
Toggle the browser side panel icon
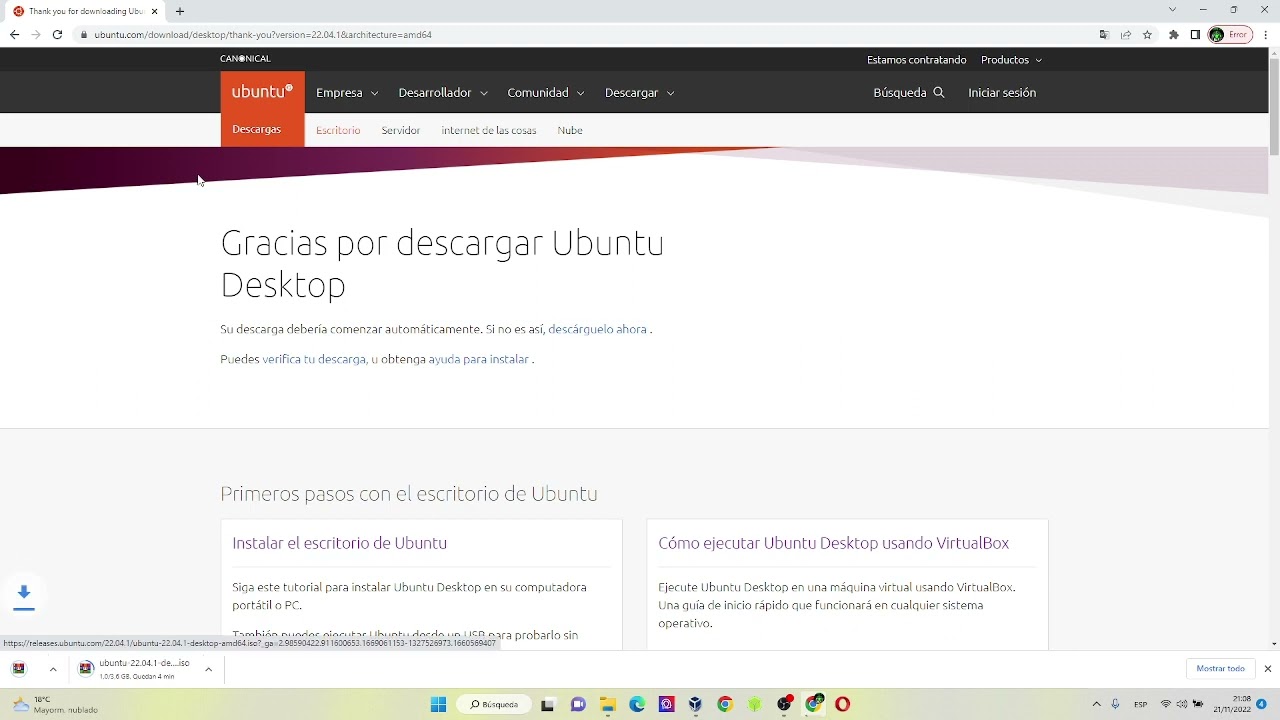tap(1195, 34)
